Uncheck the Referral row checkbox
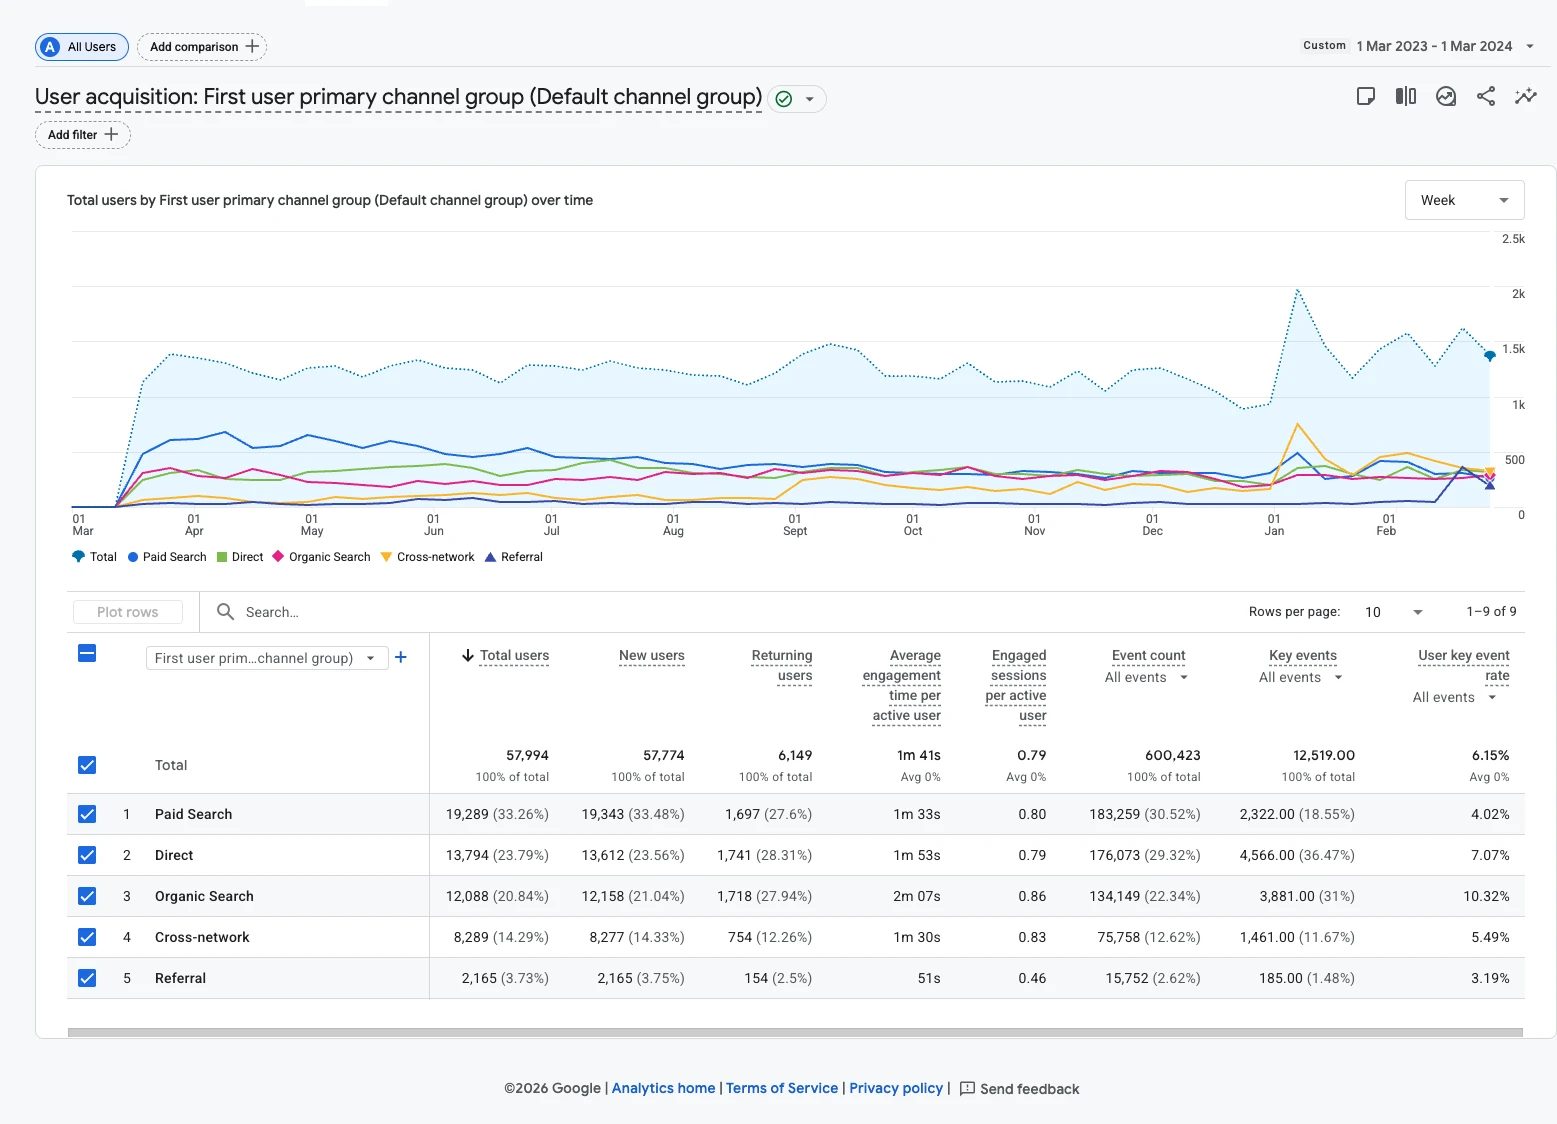 point(87,978)
